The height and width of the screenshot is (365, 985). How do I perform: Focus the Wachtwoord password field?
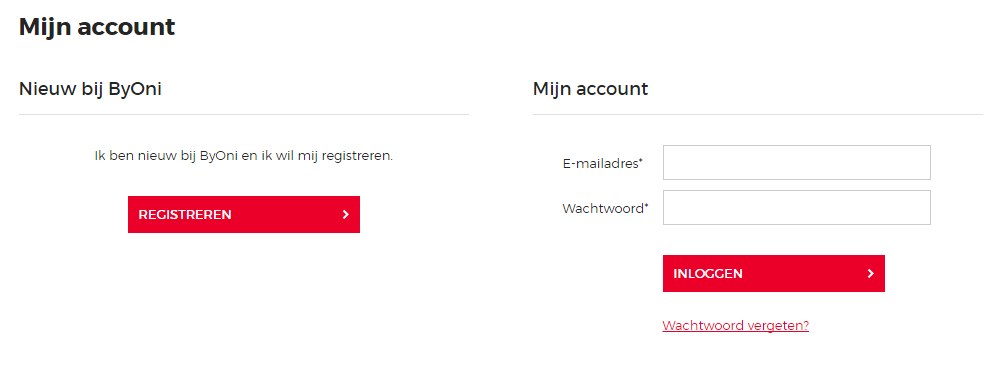click(x=797, y=207)
